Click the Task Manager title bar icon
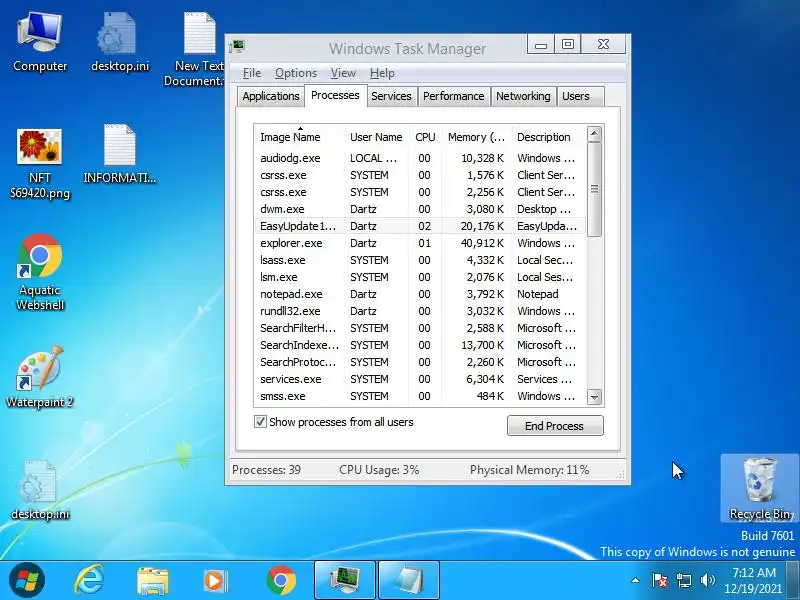Screen dimensions: 800x600 click(x=237, y=47)
